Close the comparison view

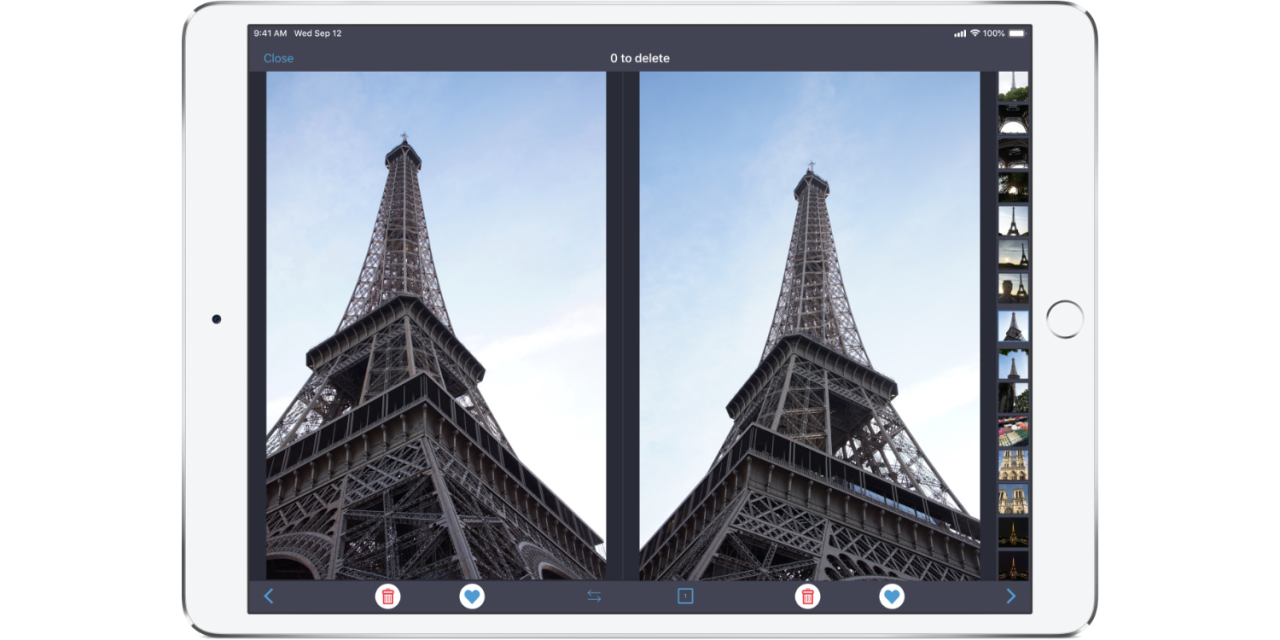tap(278, 58)
